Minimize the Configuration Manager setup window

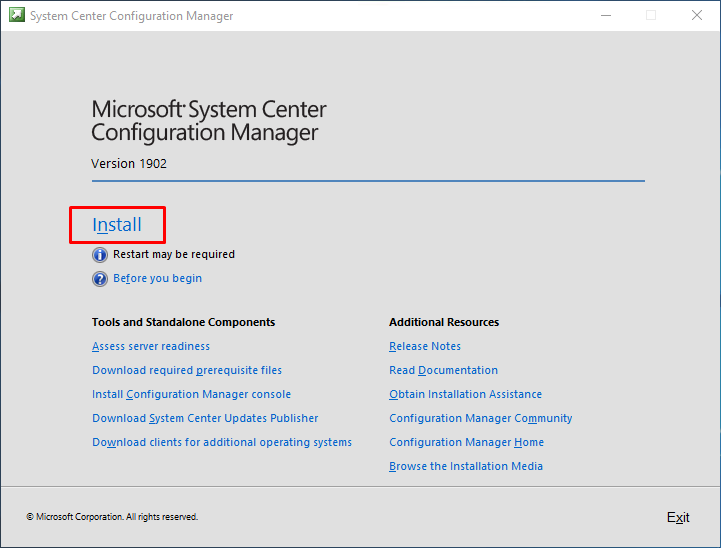point(606,15)
